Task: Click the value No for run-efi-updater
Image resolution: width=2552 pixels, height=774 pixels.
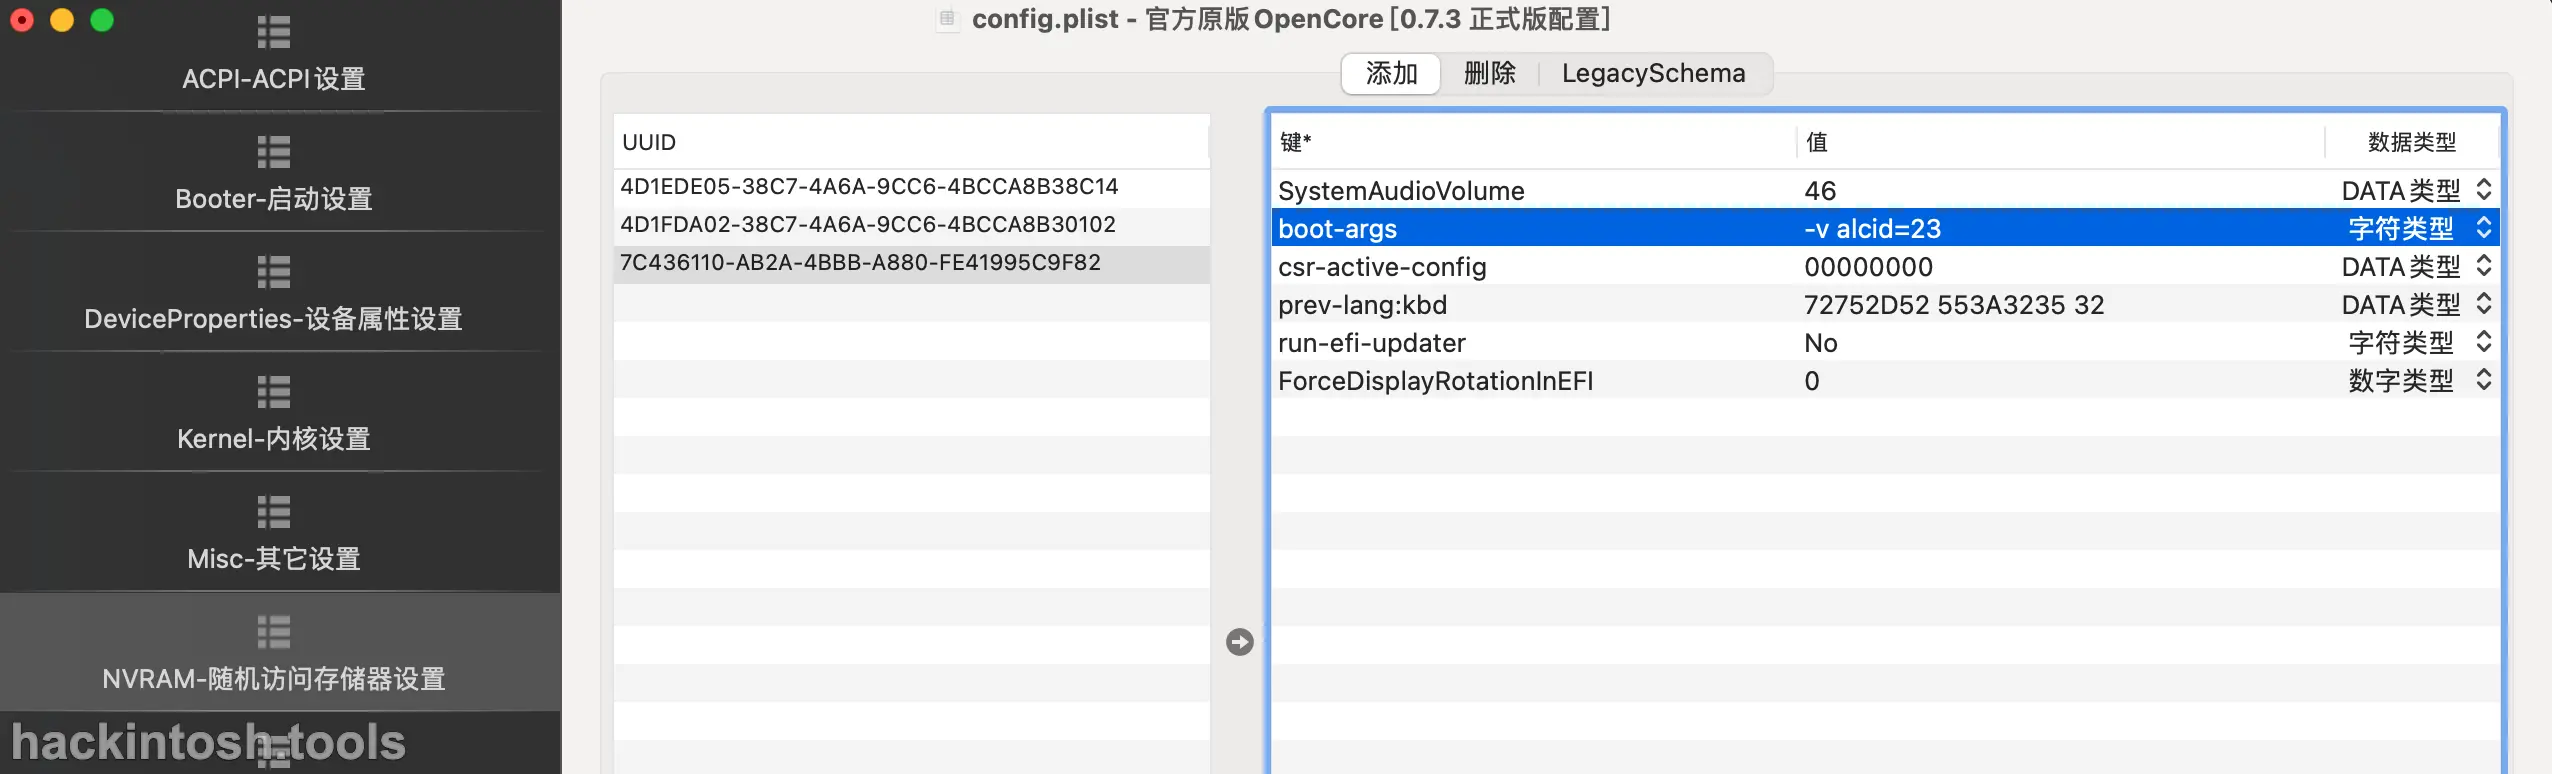Action: (x=1820, y=343)
